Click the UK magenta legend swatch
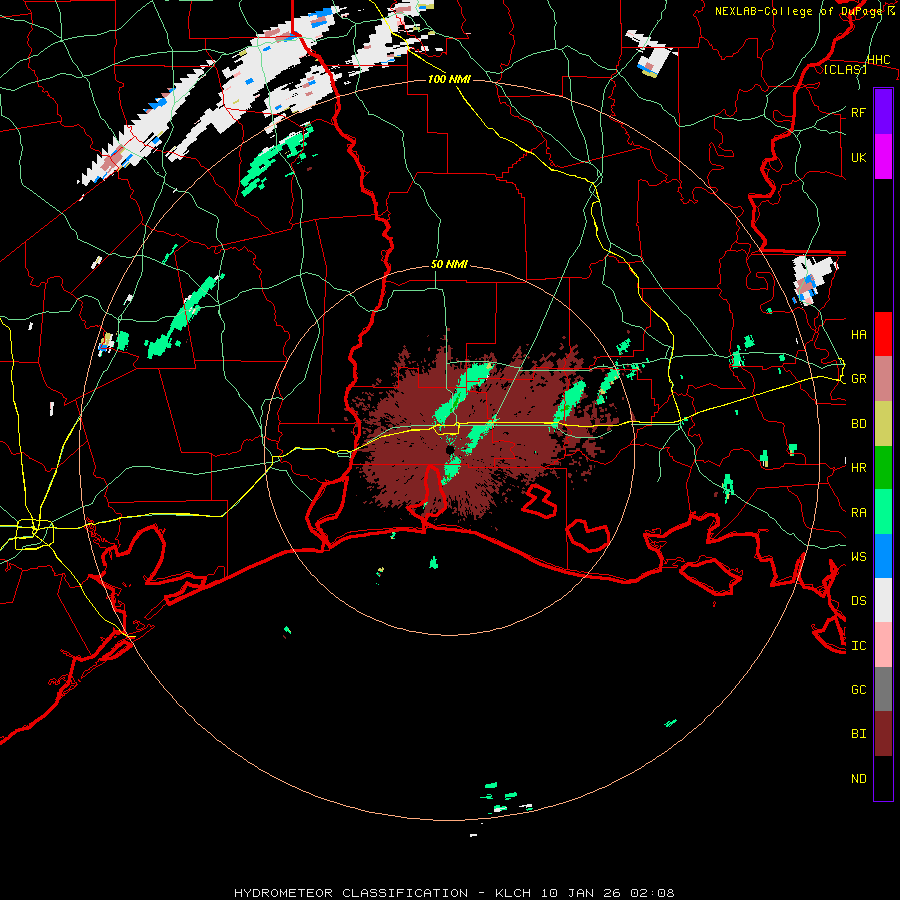Screen dimensions: 900x900 tap(883, 157)
